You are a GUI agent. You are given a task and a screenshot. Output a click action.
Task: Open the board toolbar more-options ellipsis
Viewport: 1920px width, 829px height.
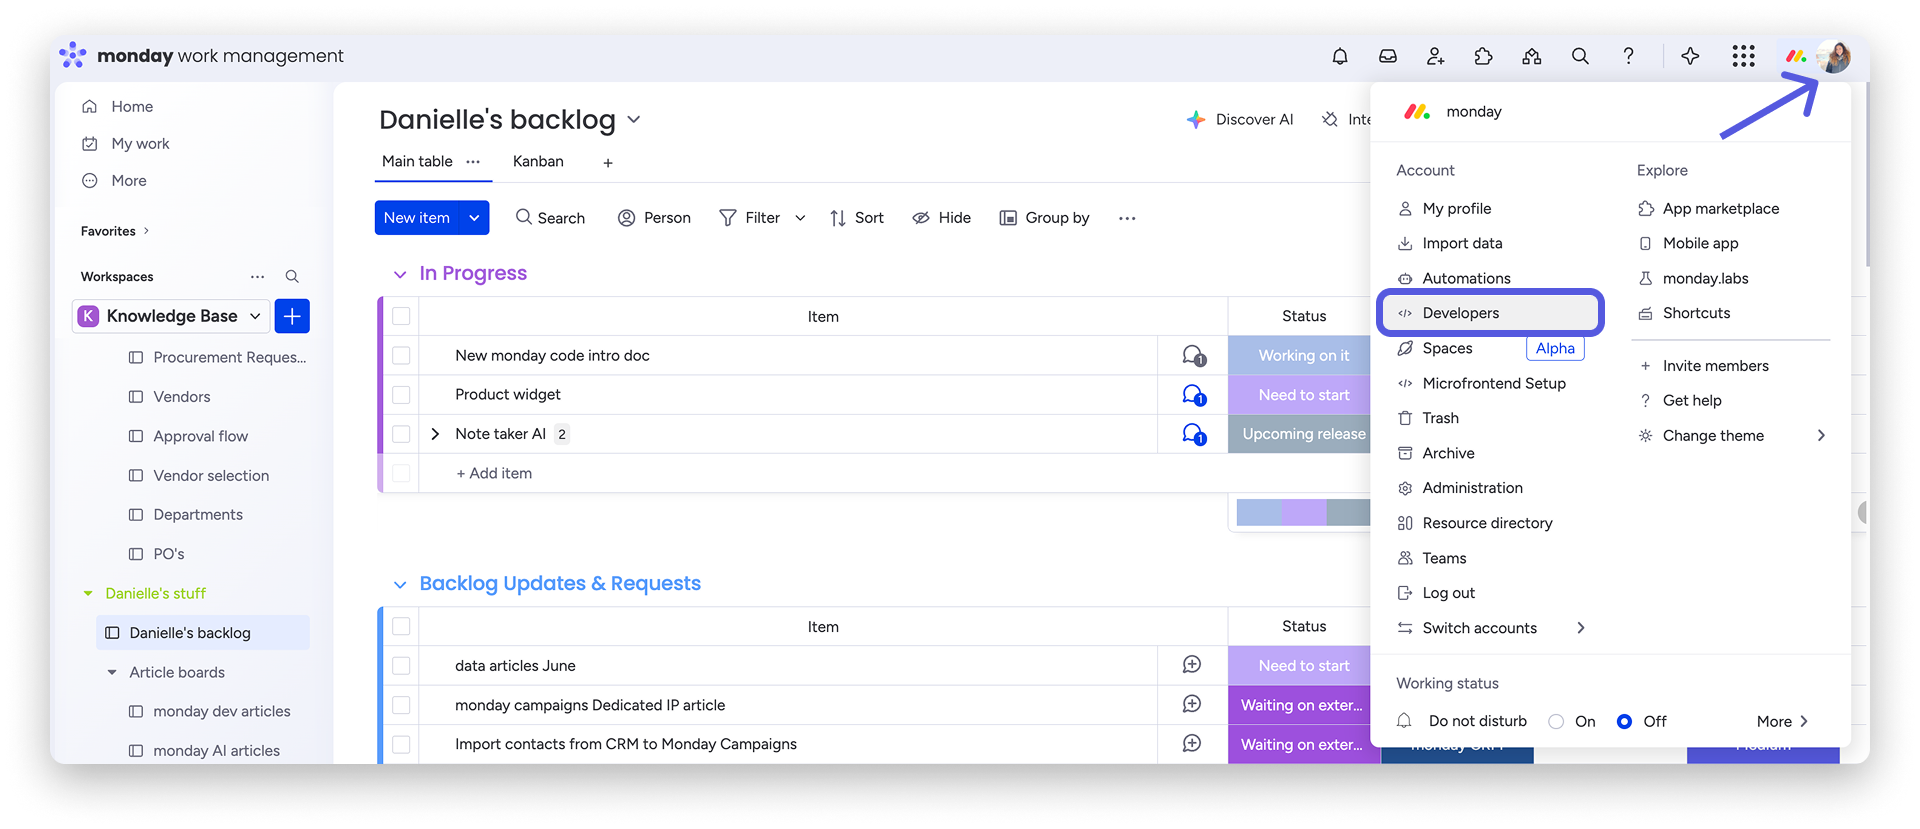(x=1127, y=218)
